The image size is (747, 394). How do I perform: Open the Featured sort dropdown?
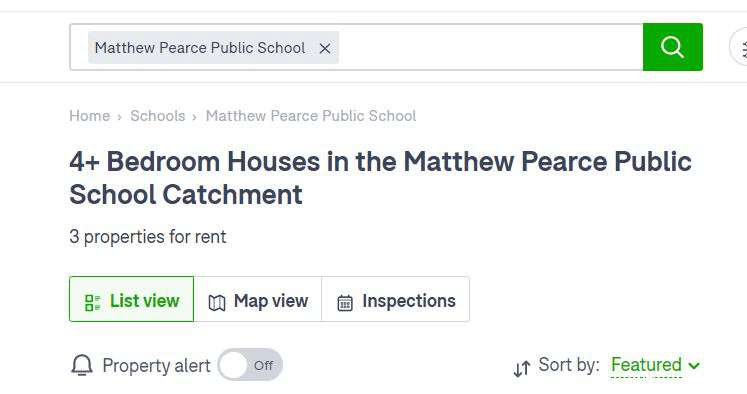coord(646,365)
